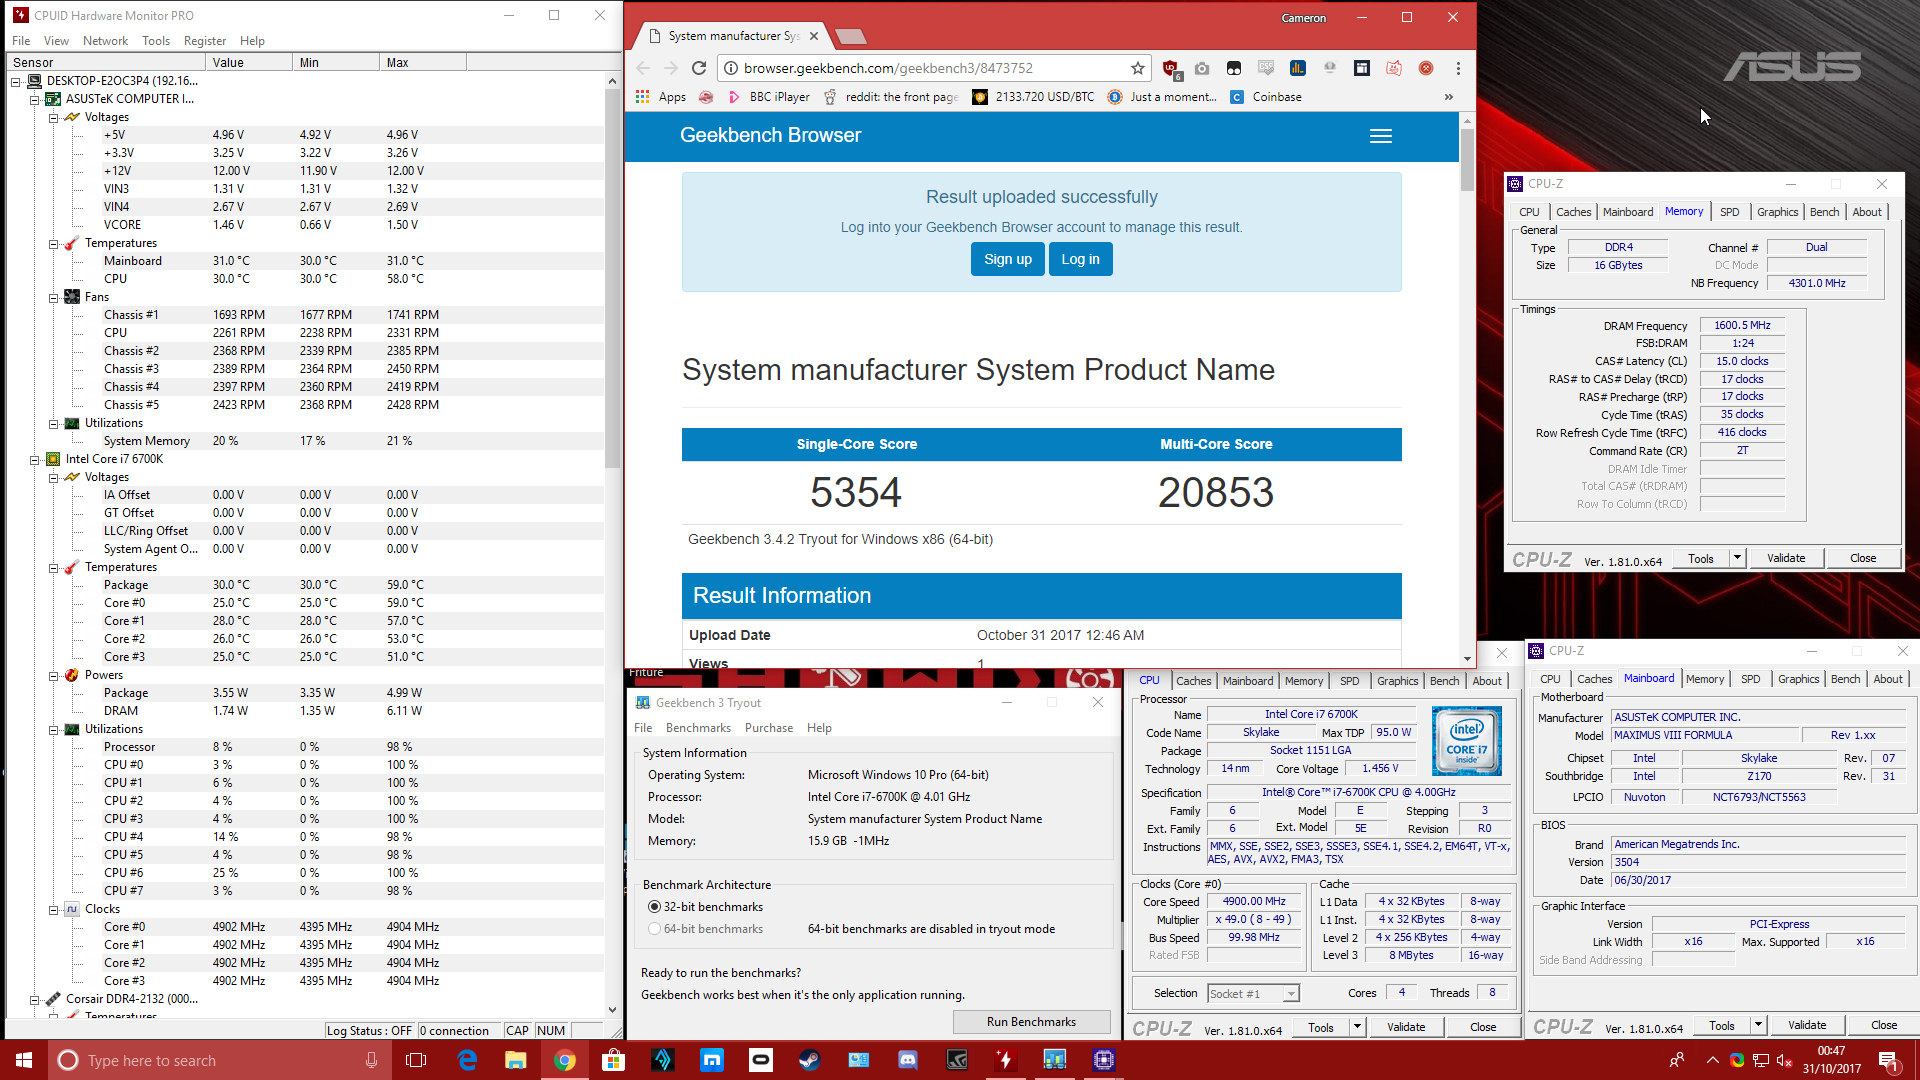Click the Windows search box
The height and width of the screenshot is (1080, 1920).
[x=220, y=1060]
